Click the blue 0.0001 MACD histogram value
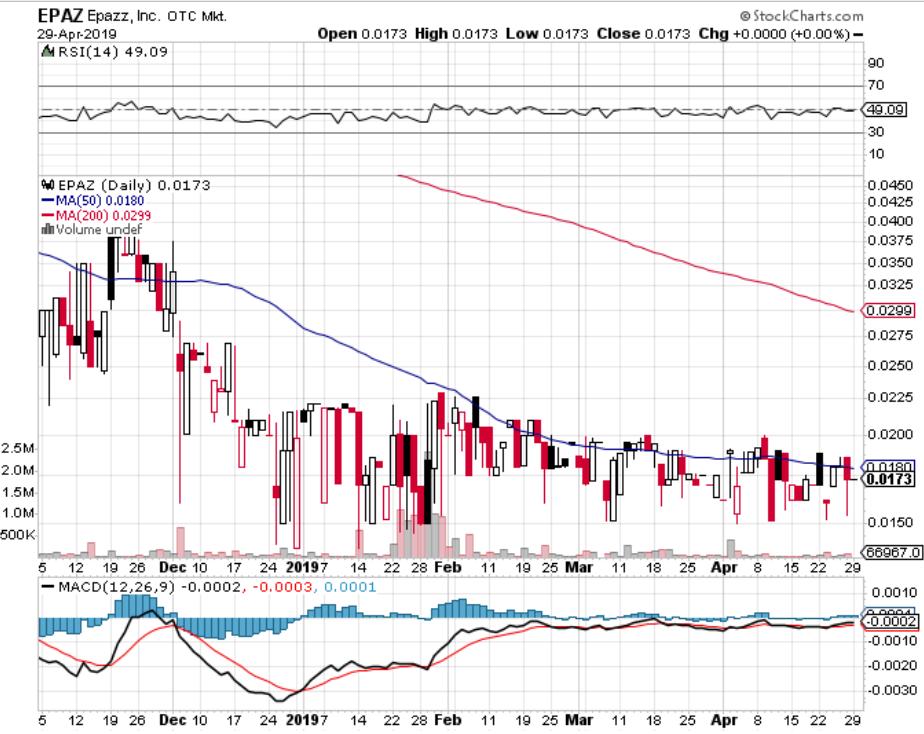Viewport: 924px width, 734px height. pyautogui.click(x=349, y=587)
